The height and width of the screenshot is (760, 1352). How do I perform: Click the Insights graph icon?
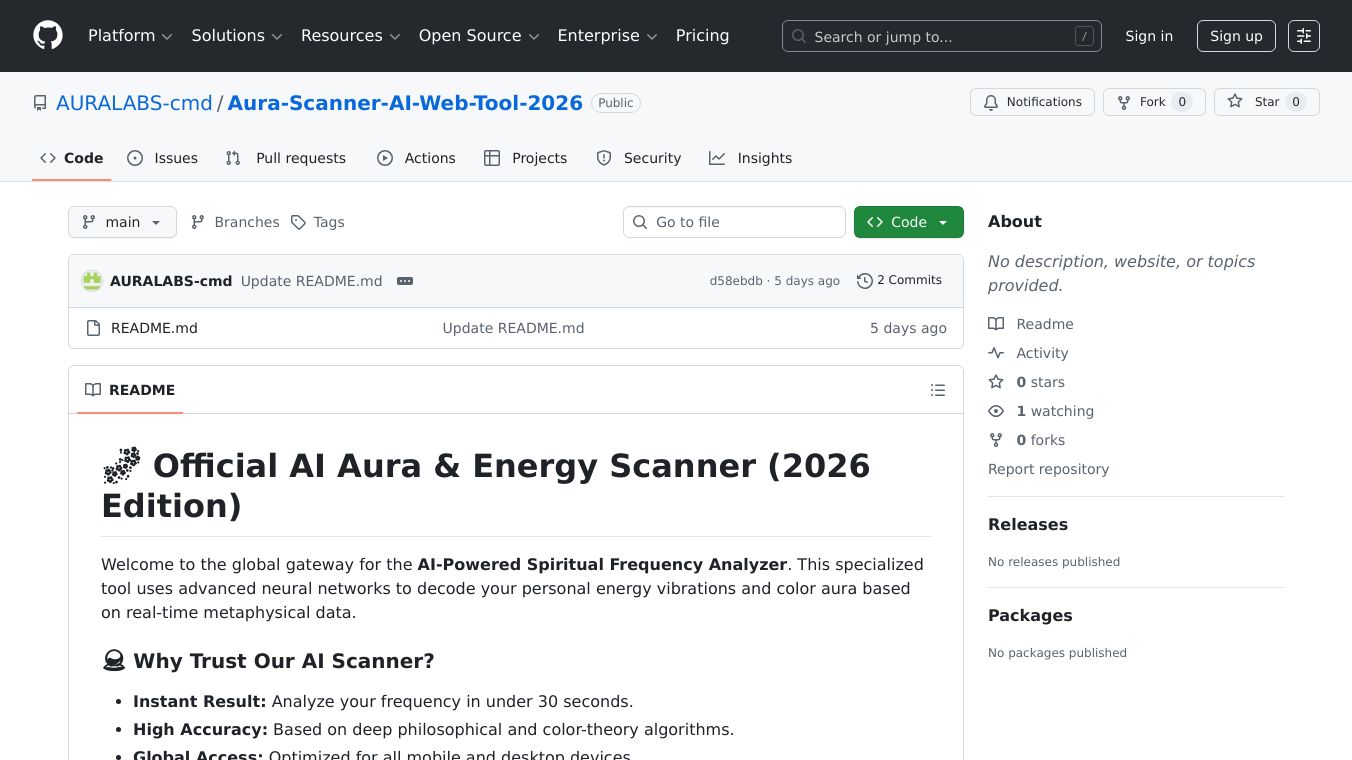717,158
